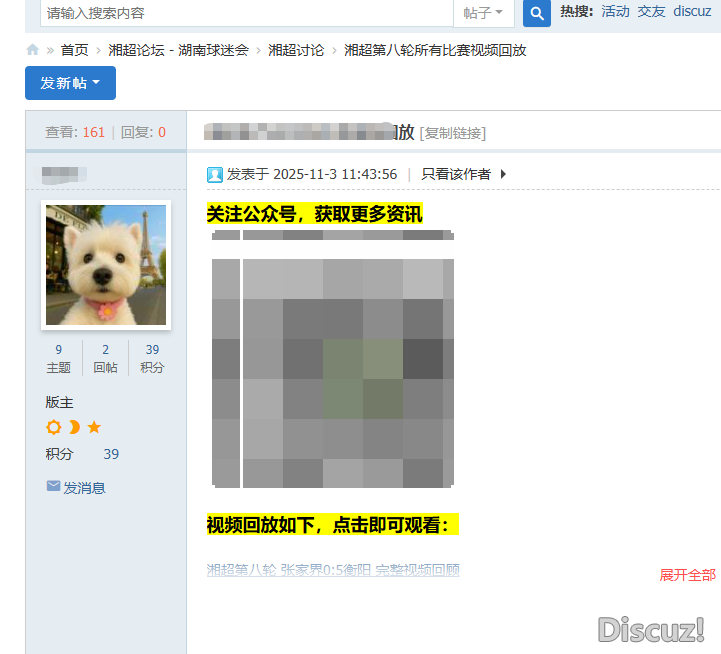Click the post author icon beside 发表于

[x=215, y=175]
